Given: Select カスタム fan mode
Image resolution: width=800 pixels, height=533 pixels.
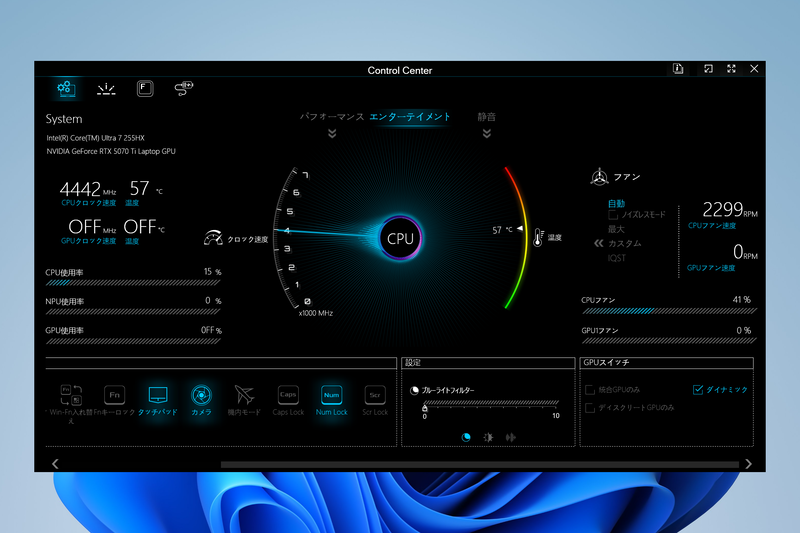Looking at the screenshot, I should [624, 244].
